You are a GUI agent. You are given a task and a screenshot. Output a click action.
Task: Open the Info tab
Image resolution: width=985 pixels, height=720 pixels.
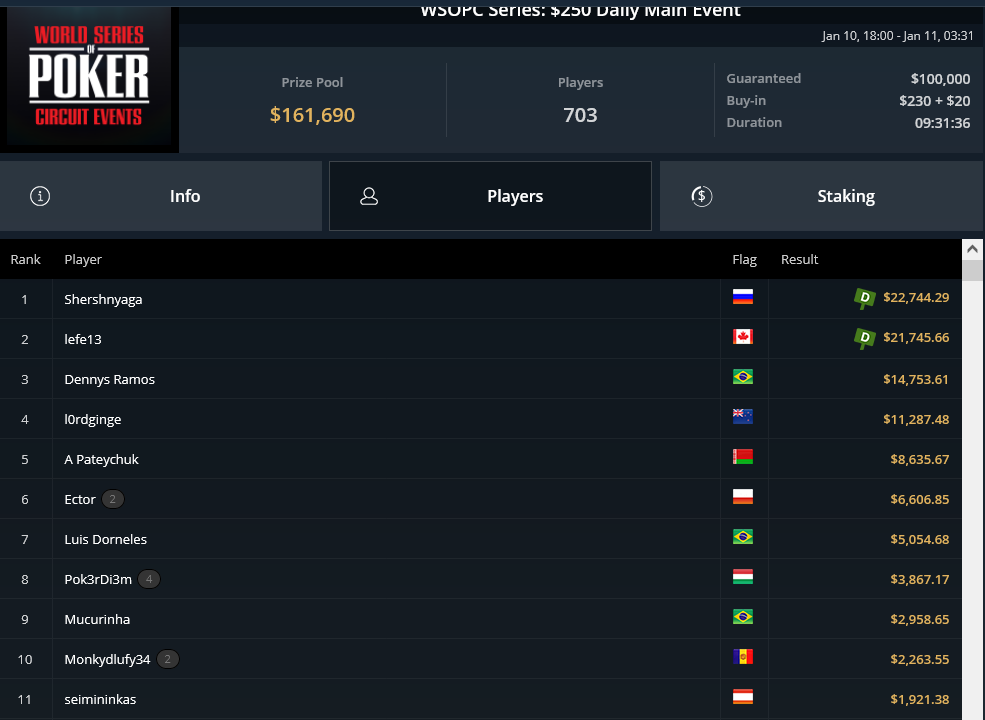[161, 196]
